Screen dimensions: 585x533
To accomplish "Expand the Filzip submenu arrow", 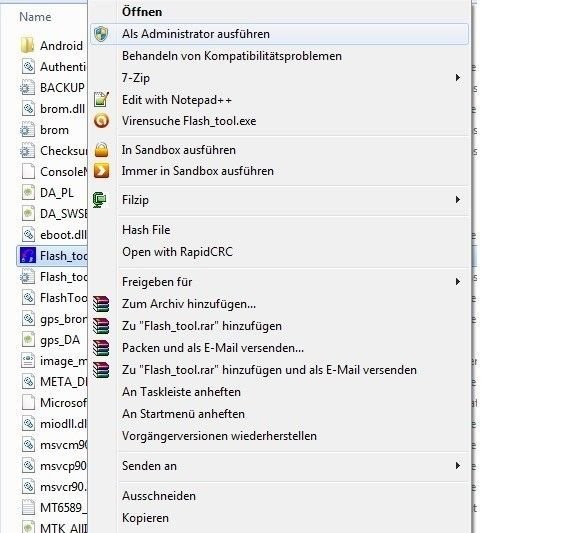I will (x=458, y=200).
